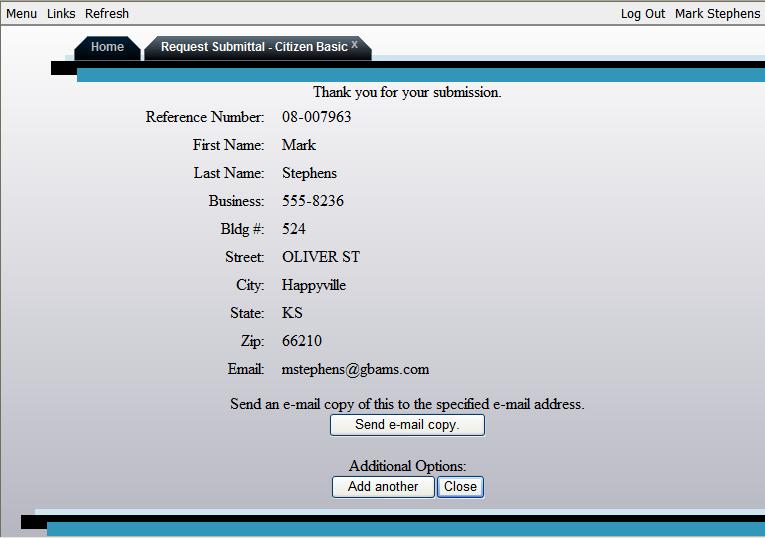Click the Reference Number label
Screen dimensions: 765x538
coord(205,117)
